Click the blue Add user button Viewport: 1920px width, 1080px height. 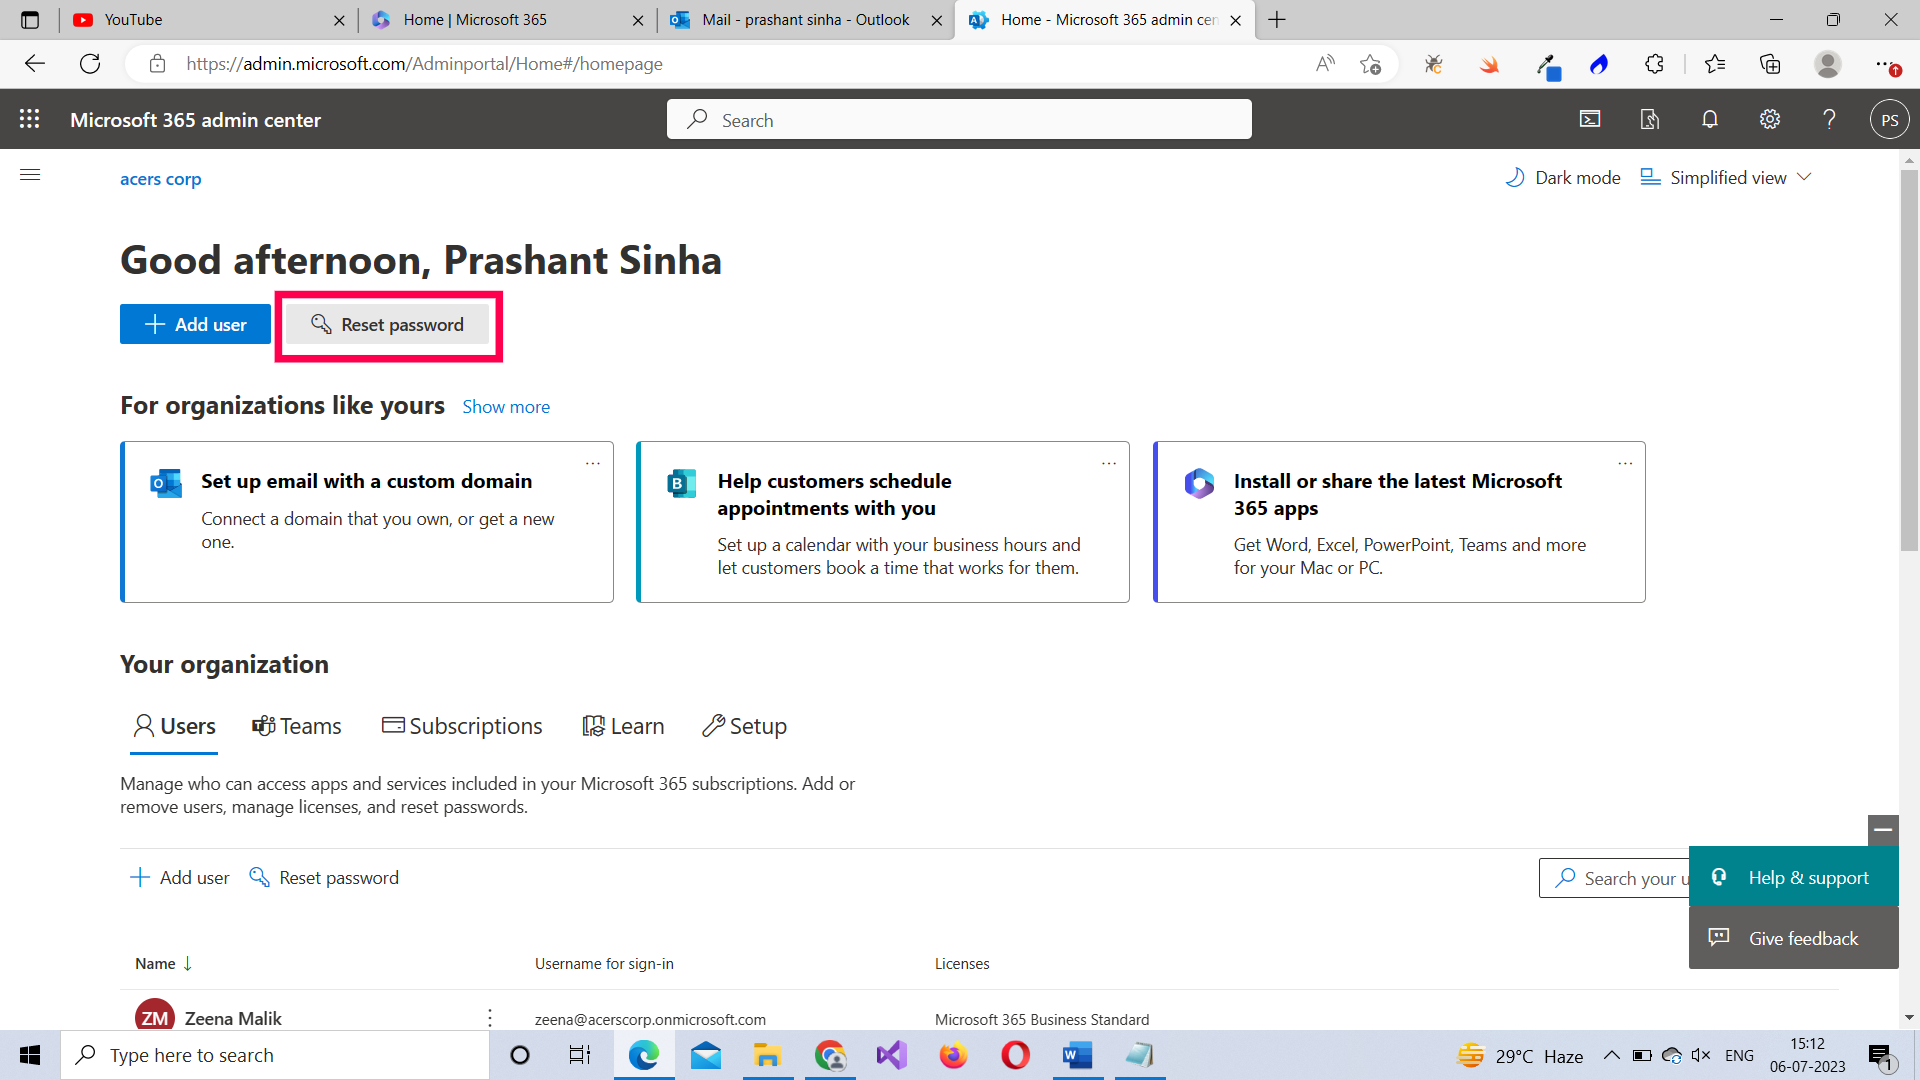coord(195,324)
